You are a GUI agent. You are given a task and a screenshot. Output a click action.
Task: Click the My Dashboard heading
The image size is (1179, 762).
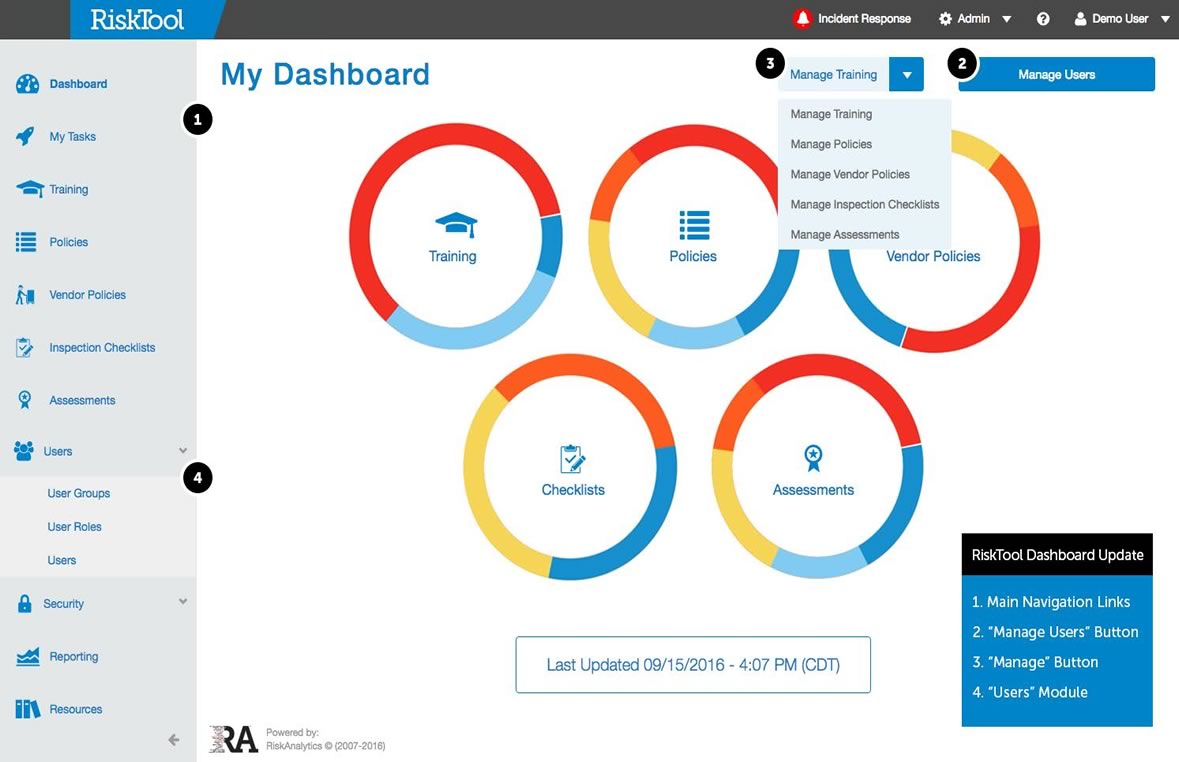pyautogui.click(x=325, y=74)
